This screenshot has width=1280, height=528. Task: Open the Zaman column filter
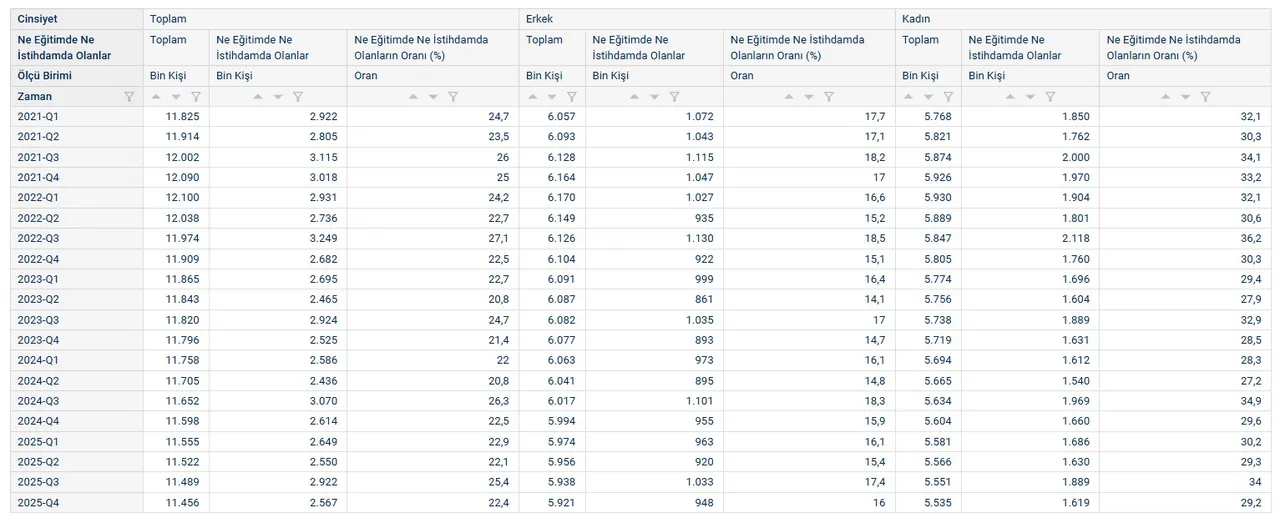point(129,97)
